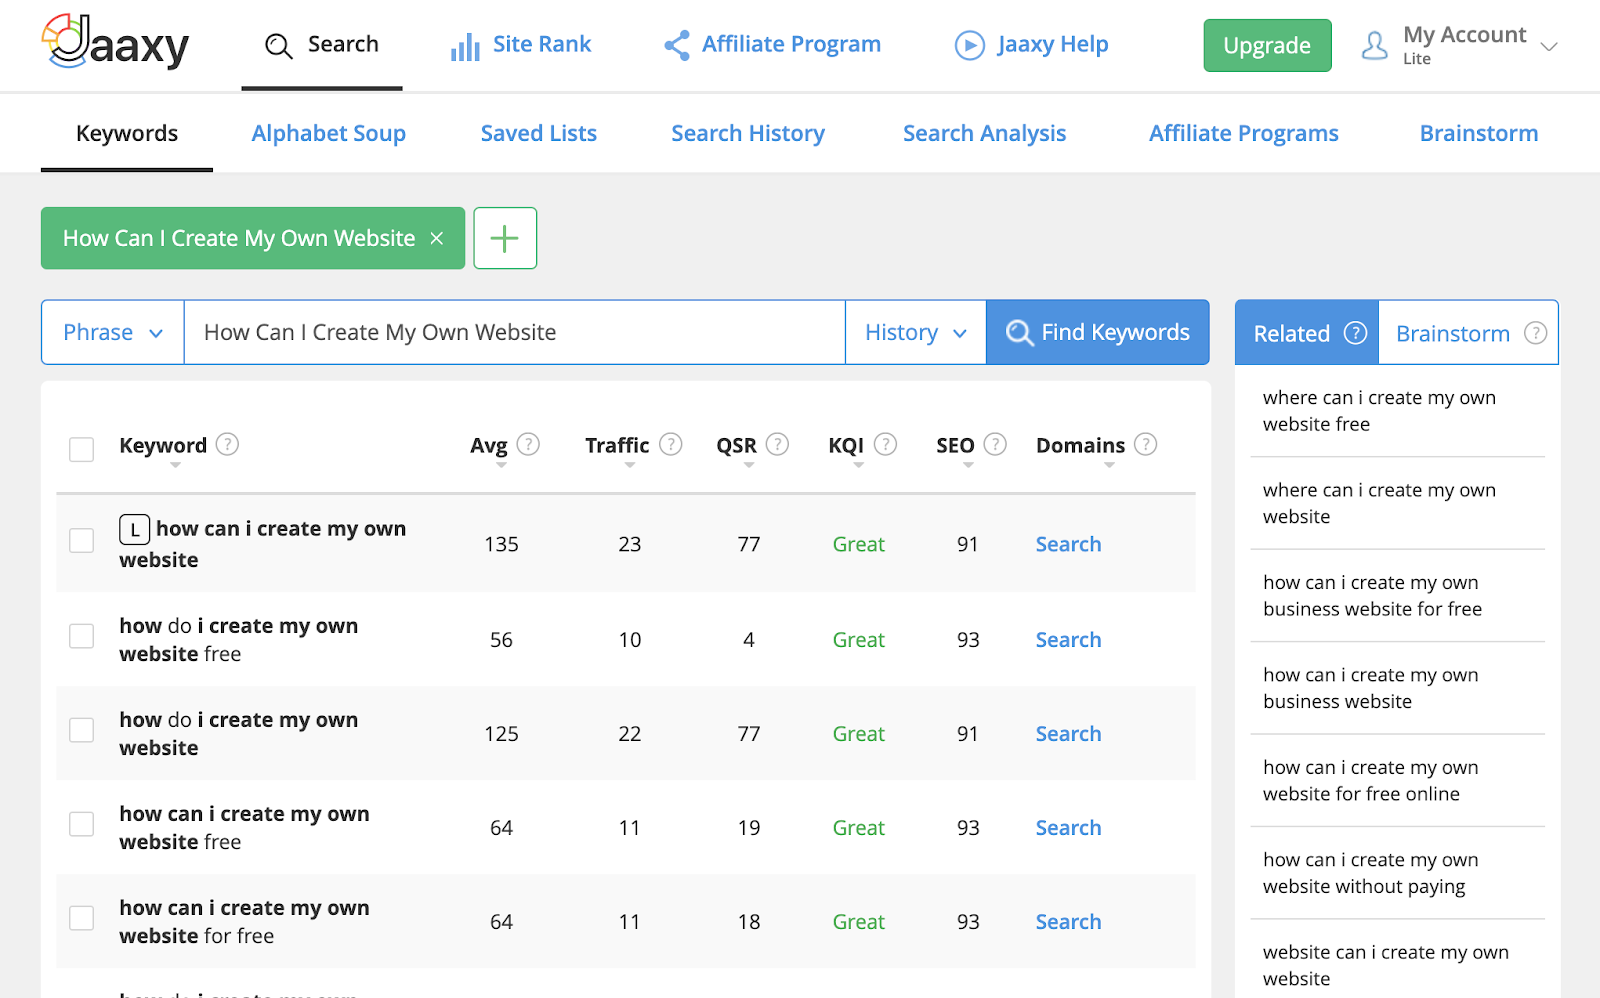Sort by Avg column arrow
The image size is (1600, 998).
[501, 465]
